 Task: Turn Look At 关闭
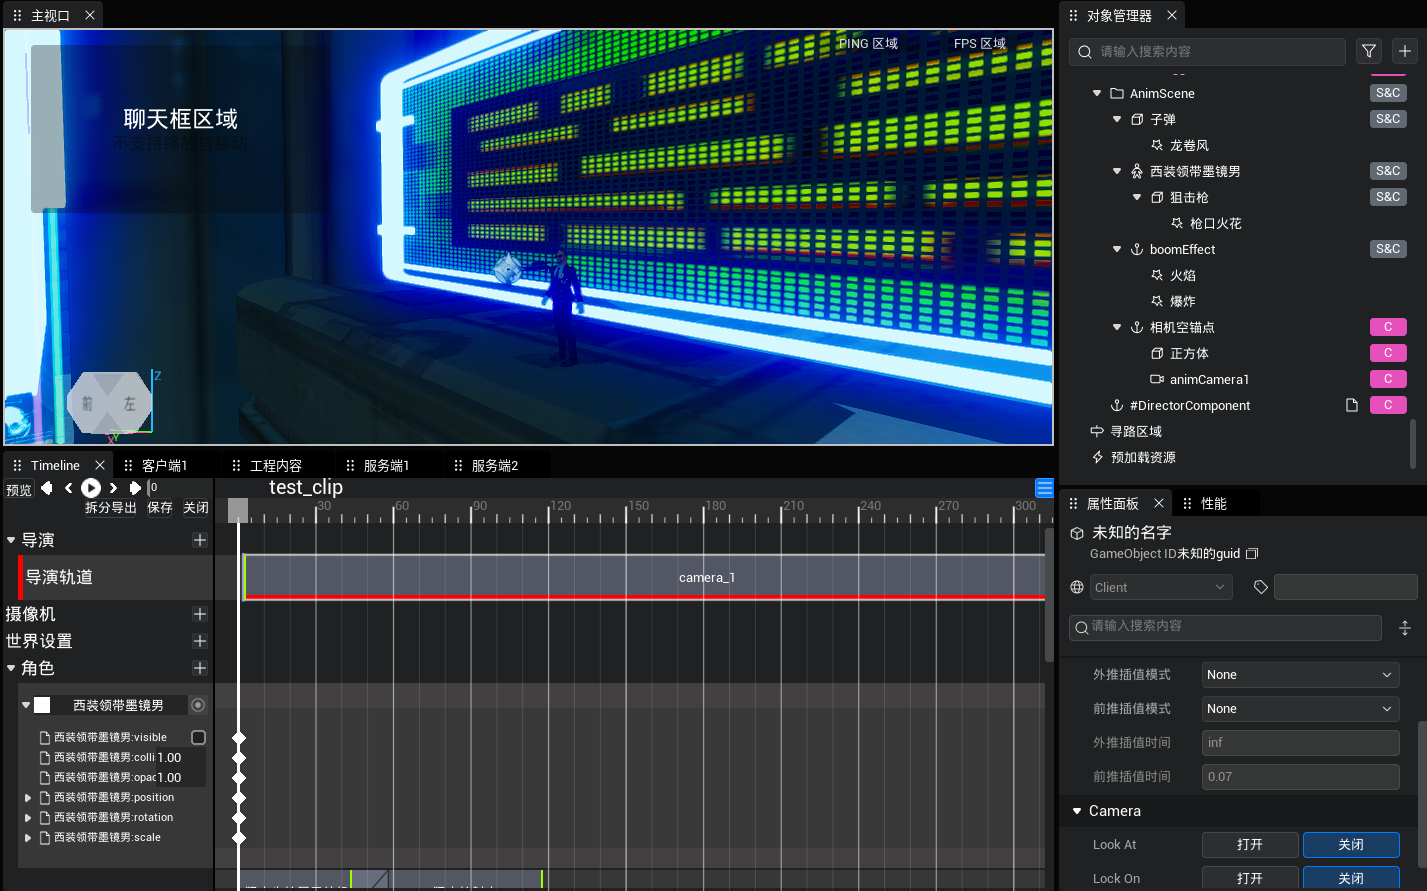pyautogui.click(x=1351, y=845)
